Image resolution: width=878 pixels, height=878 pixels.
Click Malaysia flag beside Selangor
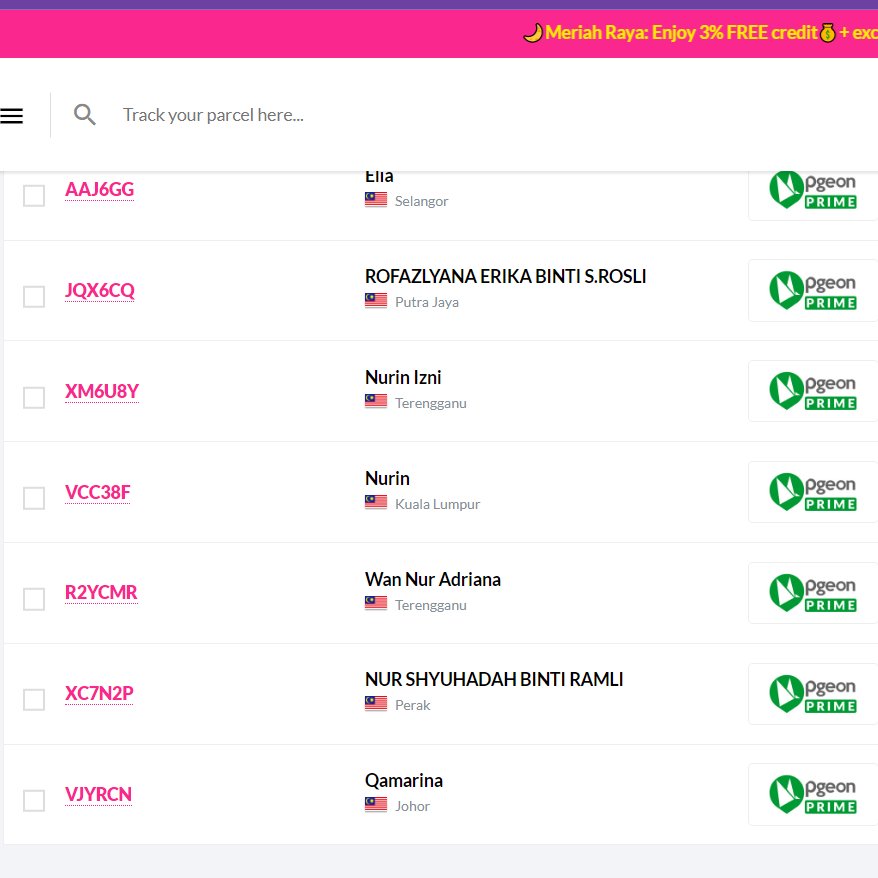click(376, 200)
